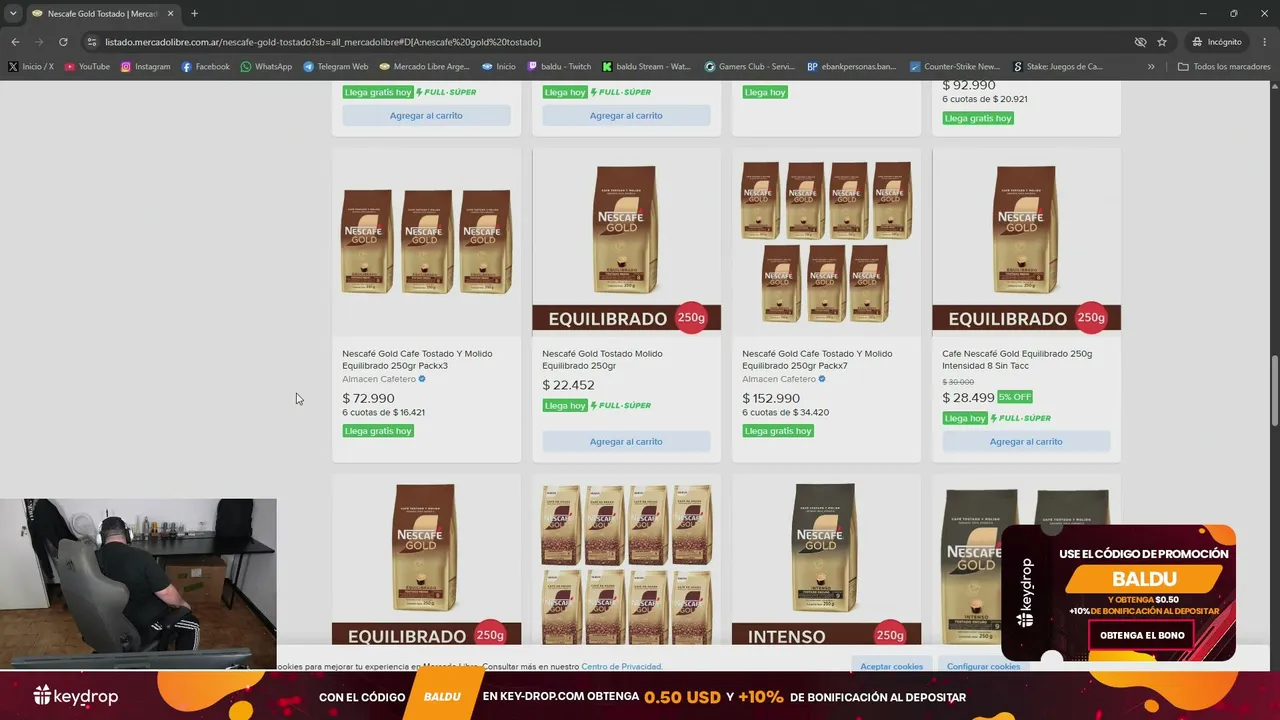This screenshot has height=720, width=1280.
Task: Click Configurar cookies button
Action: pyautogui.click(x=984, y=666)
